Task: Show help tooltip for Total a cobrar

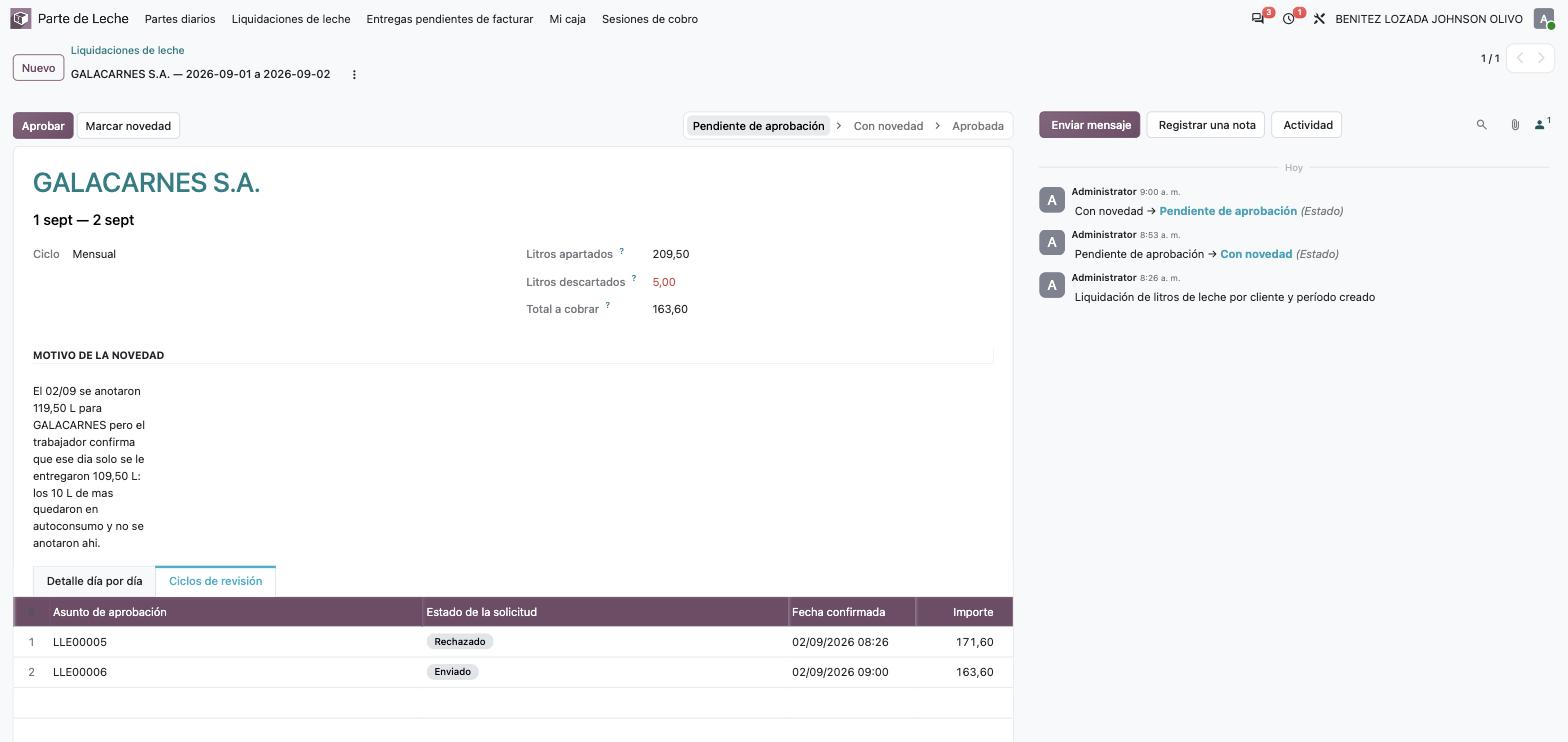Action: tap(607, 306)
